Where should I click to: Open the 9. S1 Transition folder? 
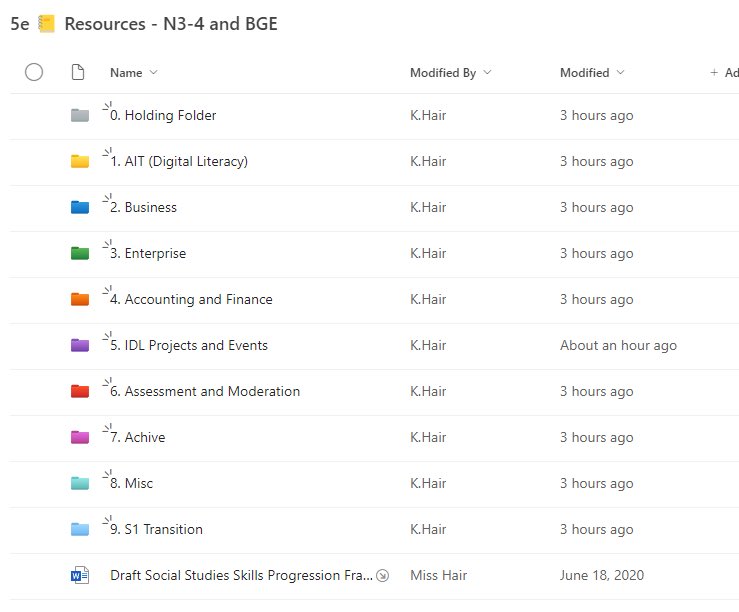[x=156, y=529]
